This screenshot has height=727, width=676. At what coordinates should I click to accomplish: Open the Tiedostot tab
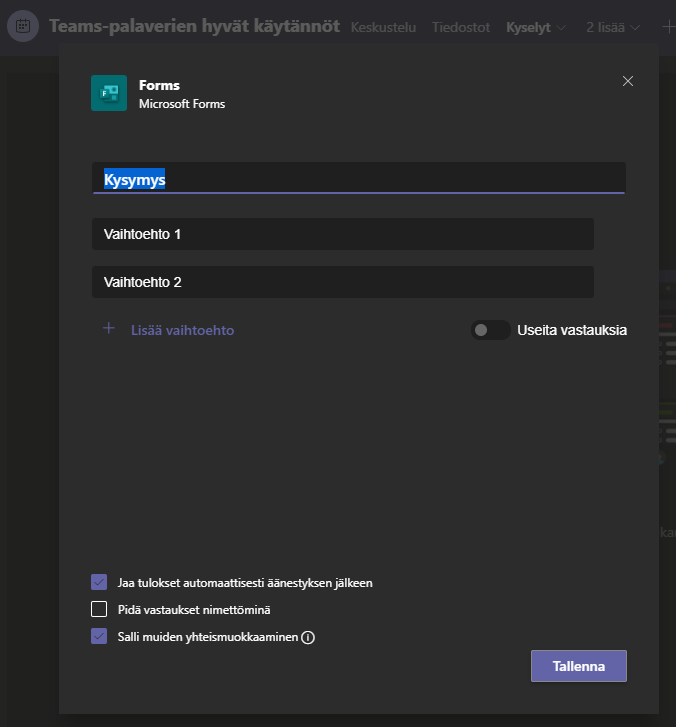[x=461, y=27]
